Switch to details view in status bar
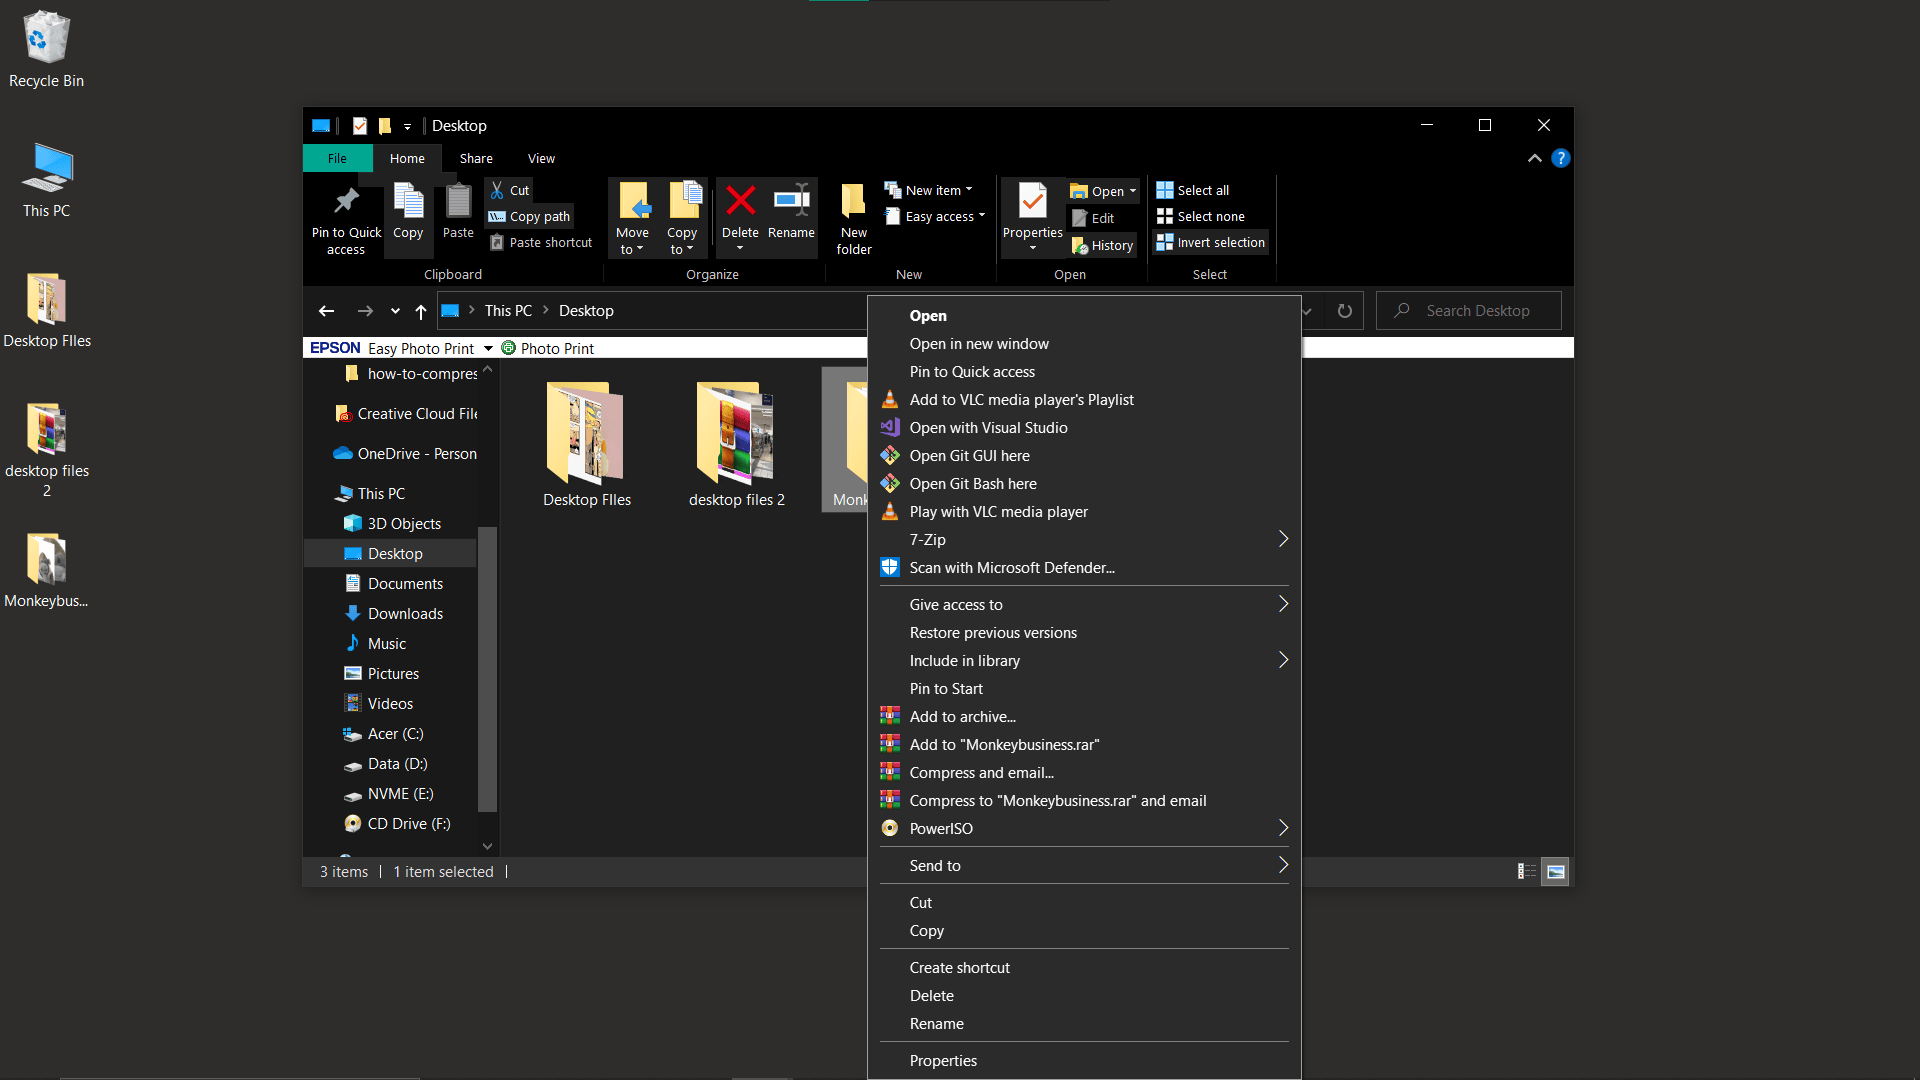Viewport: 1920px width, 1080px height. coord(1526,872)
